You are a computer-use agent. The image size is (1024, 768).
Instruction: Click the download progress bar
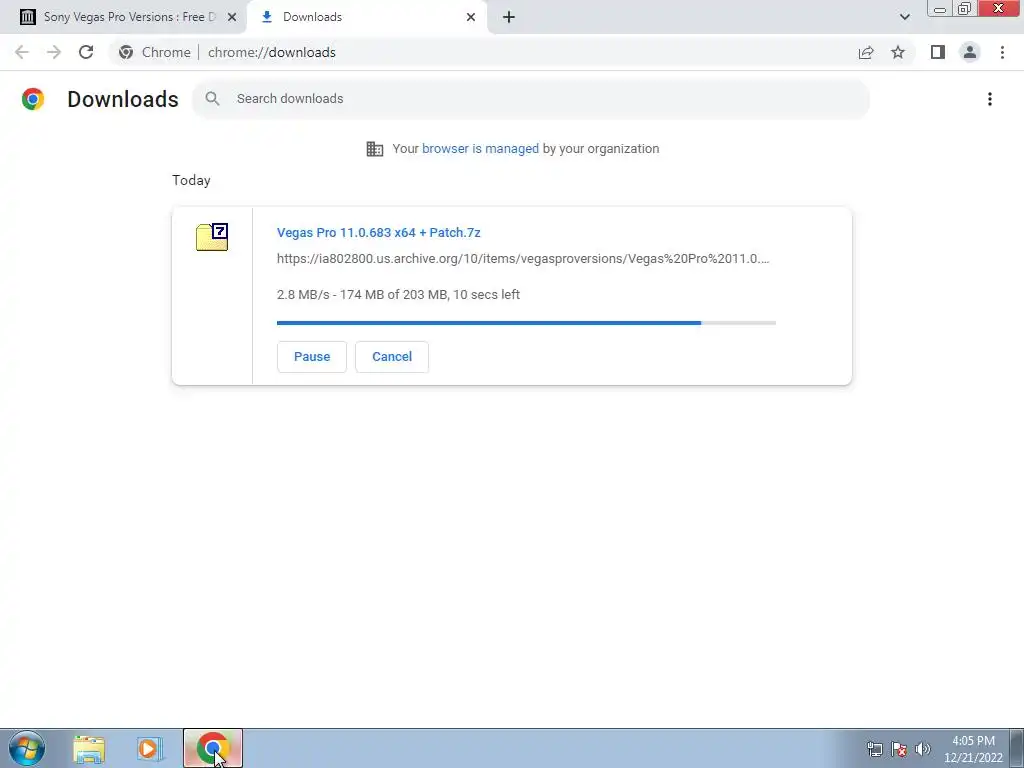[526, 323]
